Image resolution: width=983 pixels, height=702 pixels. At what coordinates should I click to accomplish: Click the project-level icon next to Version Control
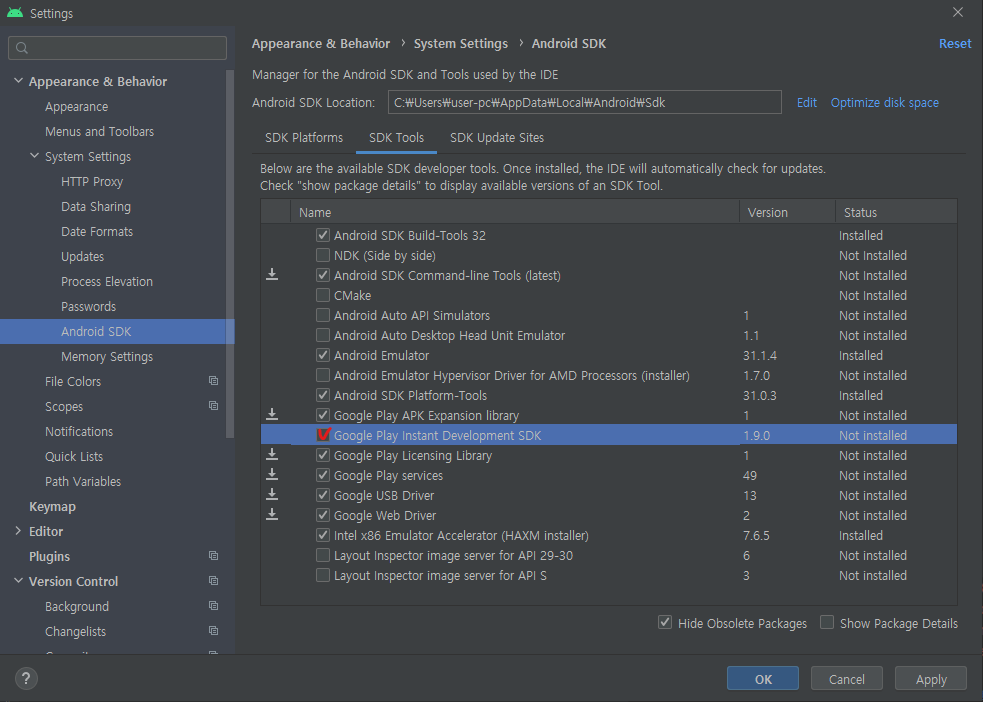tap(213, 581)
